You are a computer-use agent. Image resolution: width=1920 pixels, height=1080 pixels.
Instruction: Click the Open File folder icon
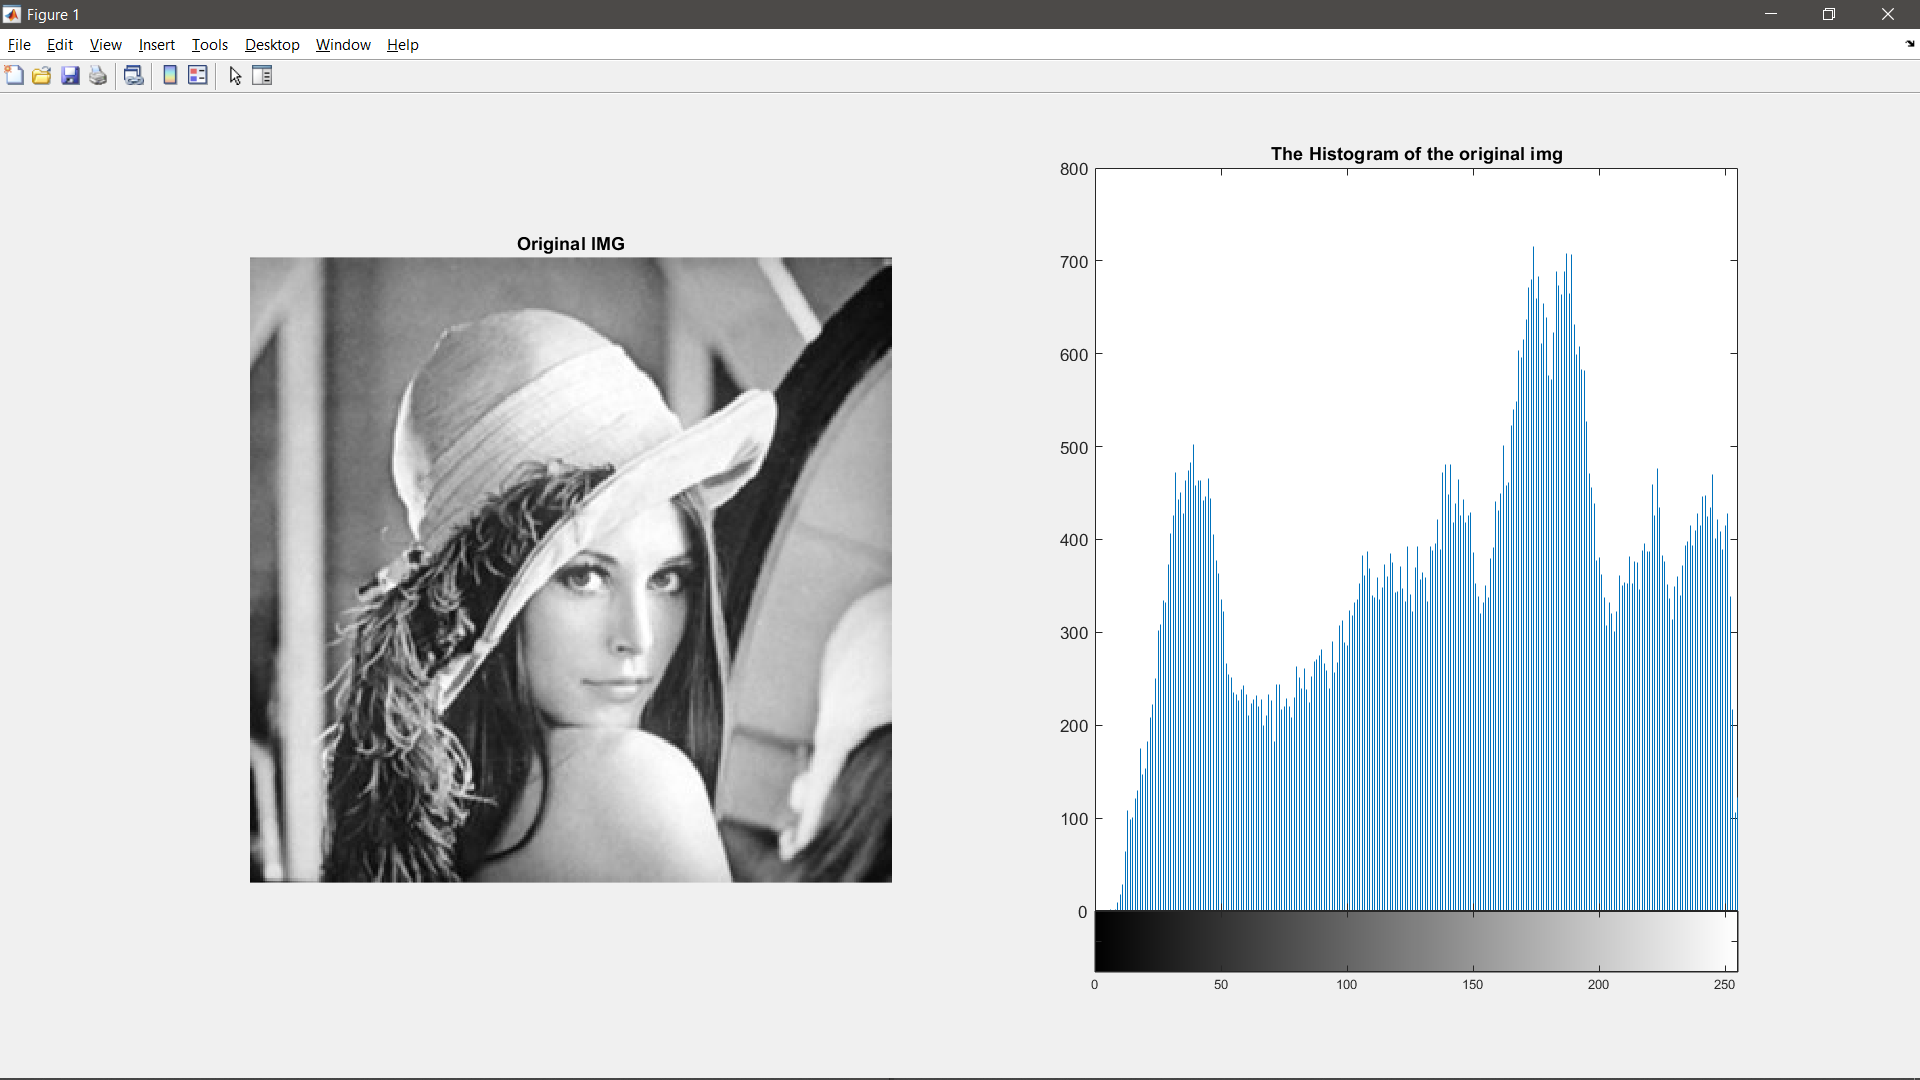tap(42, 76)
